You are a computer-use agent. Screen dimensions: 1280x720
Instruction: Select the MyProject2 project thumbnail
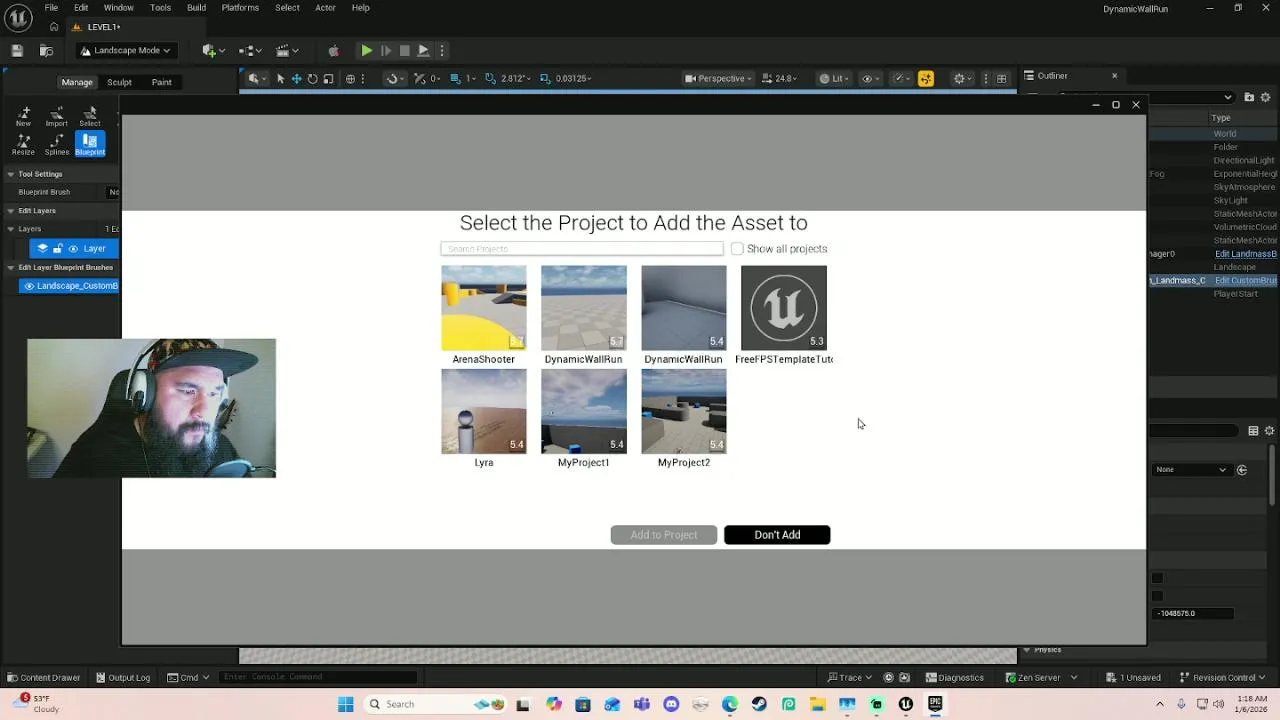pos(684,411)
